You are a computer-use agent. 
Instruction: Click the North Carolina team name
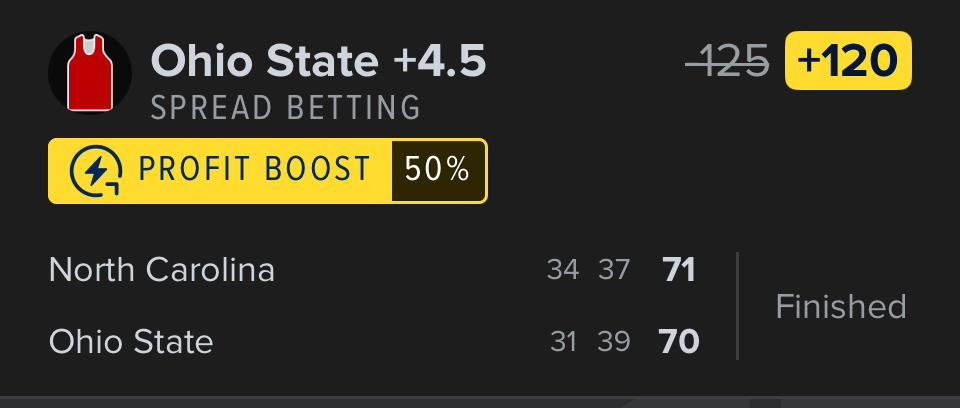[x=161, y=270]
